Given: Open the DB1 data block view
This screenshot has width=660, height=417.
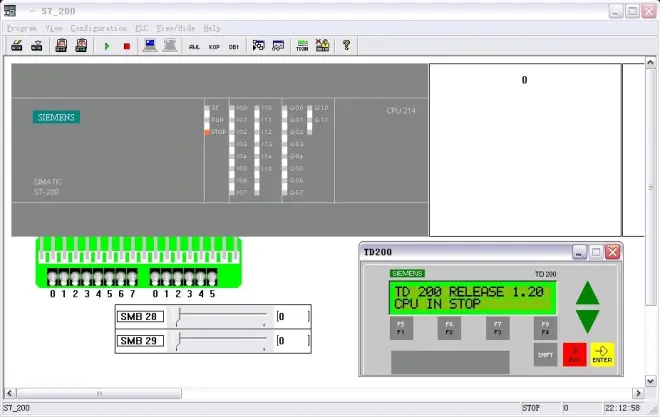Looking at the screenshot, I should point(234,47).
